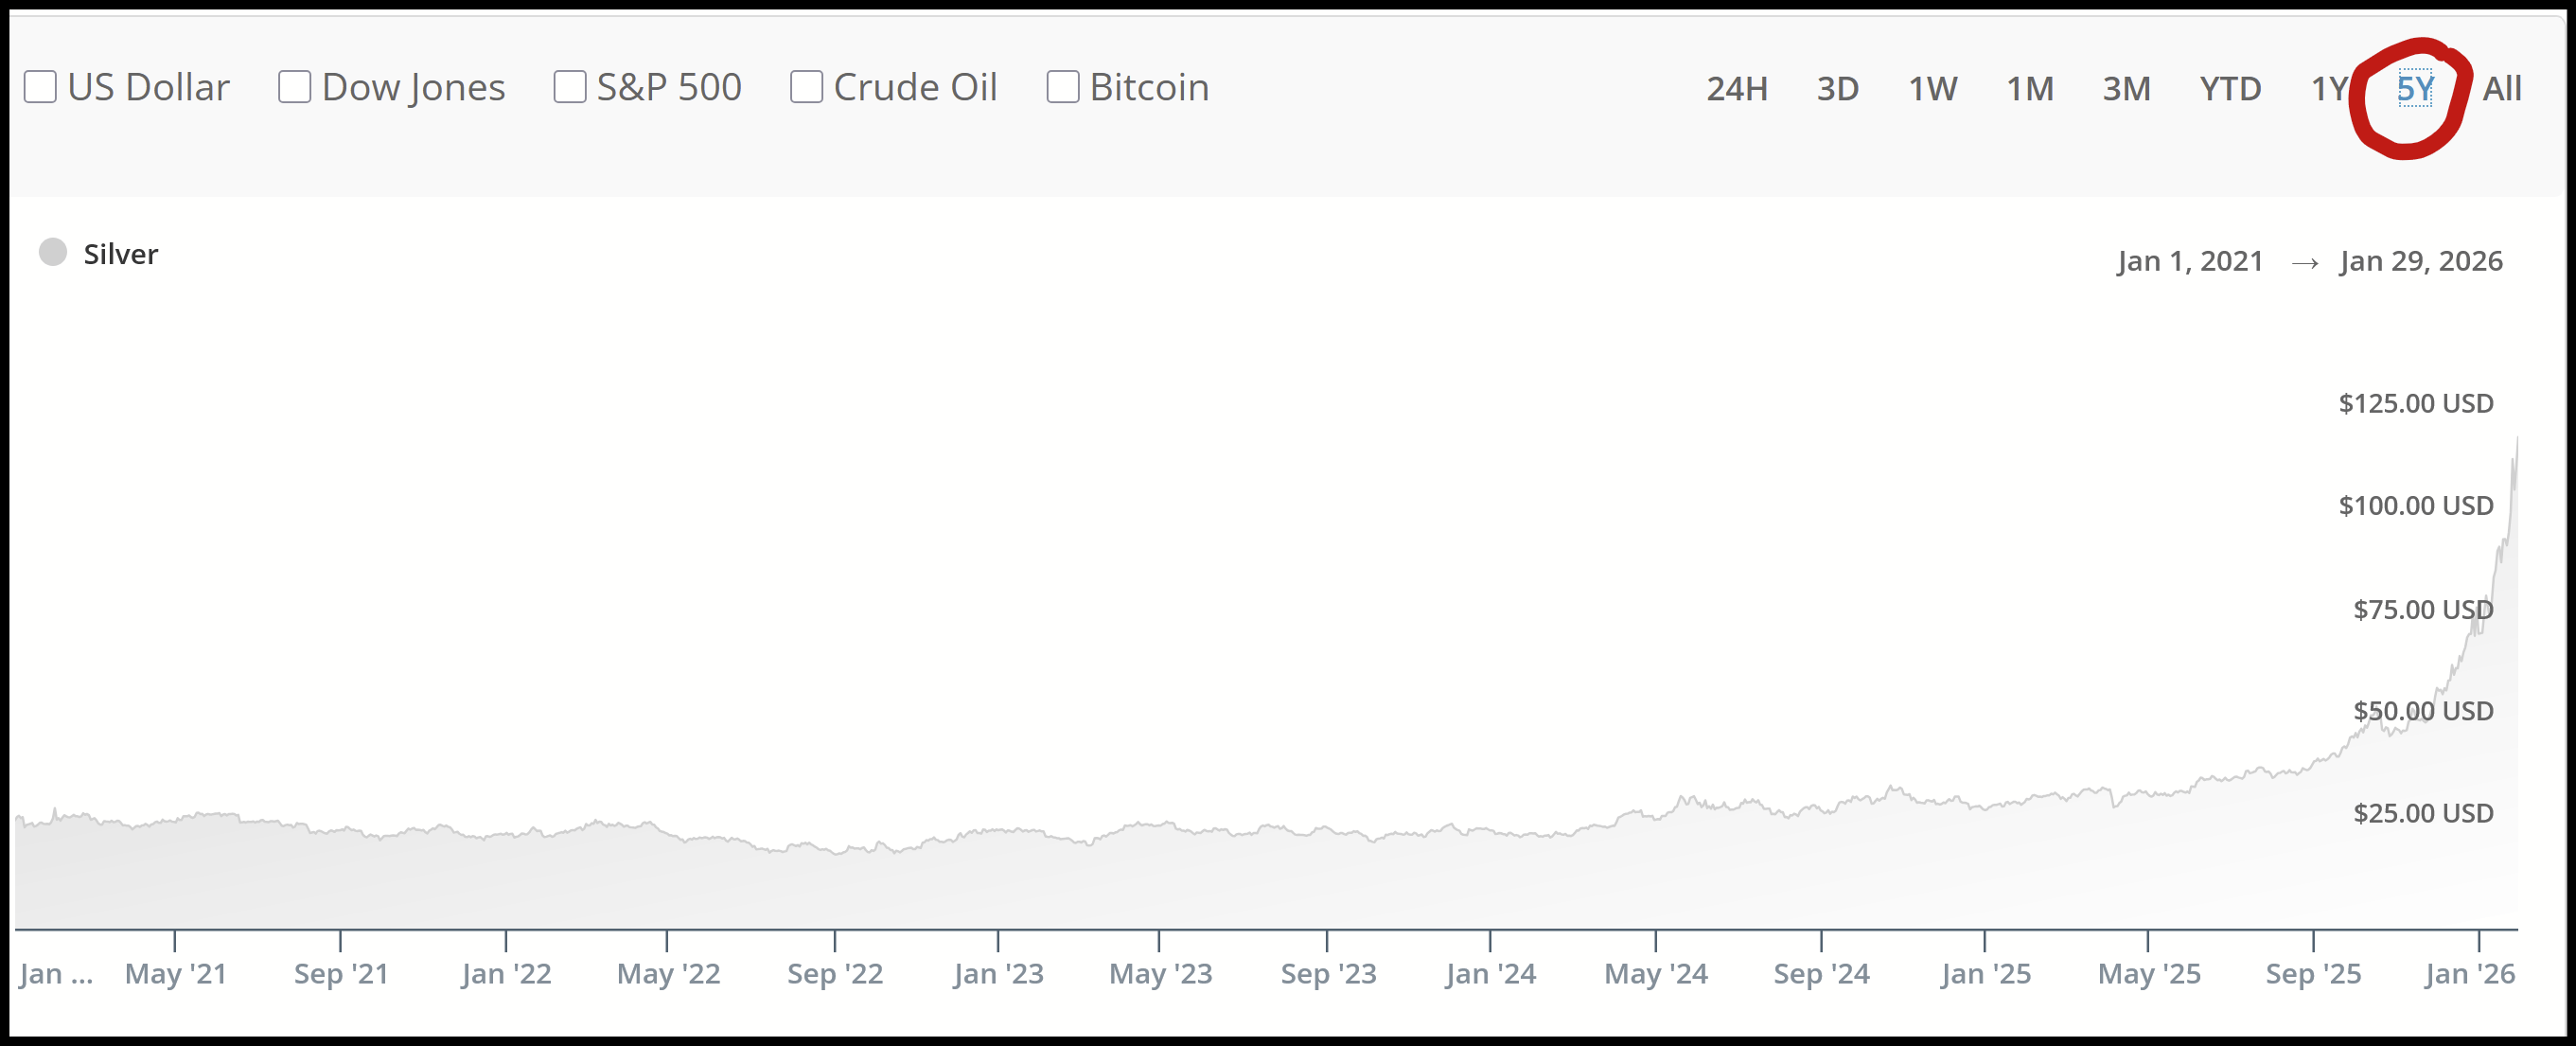Click the circled 5Y range button
Screen dimensions: 2576x1046
[x=2415, y=89]
